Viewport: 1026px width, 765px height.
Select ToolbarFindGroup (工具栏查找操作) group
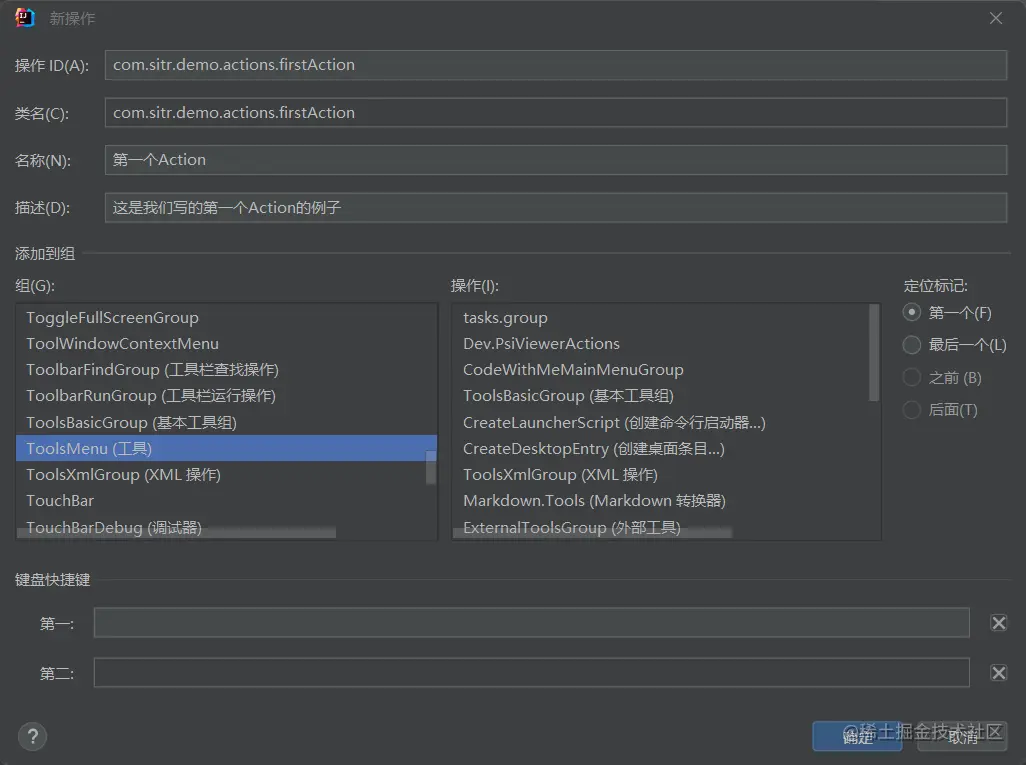226,370
